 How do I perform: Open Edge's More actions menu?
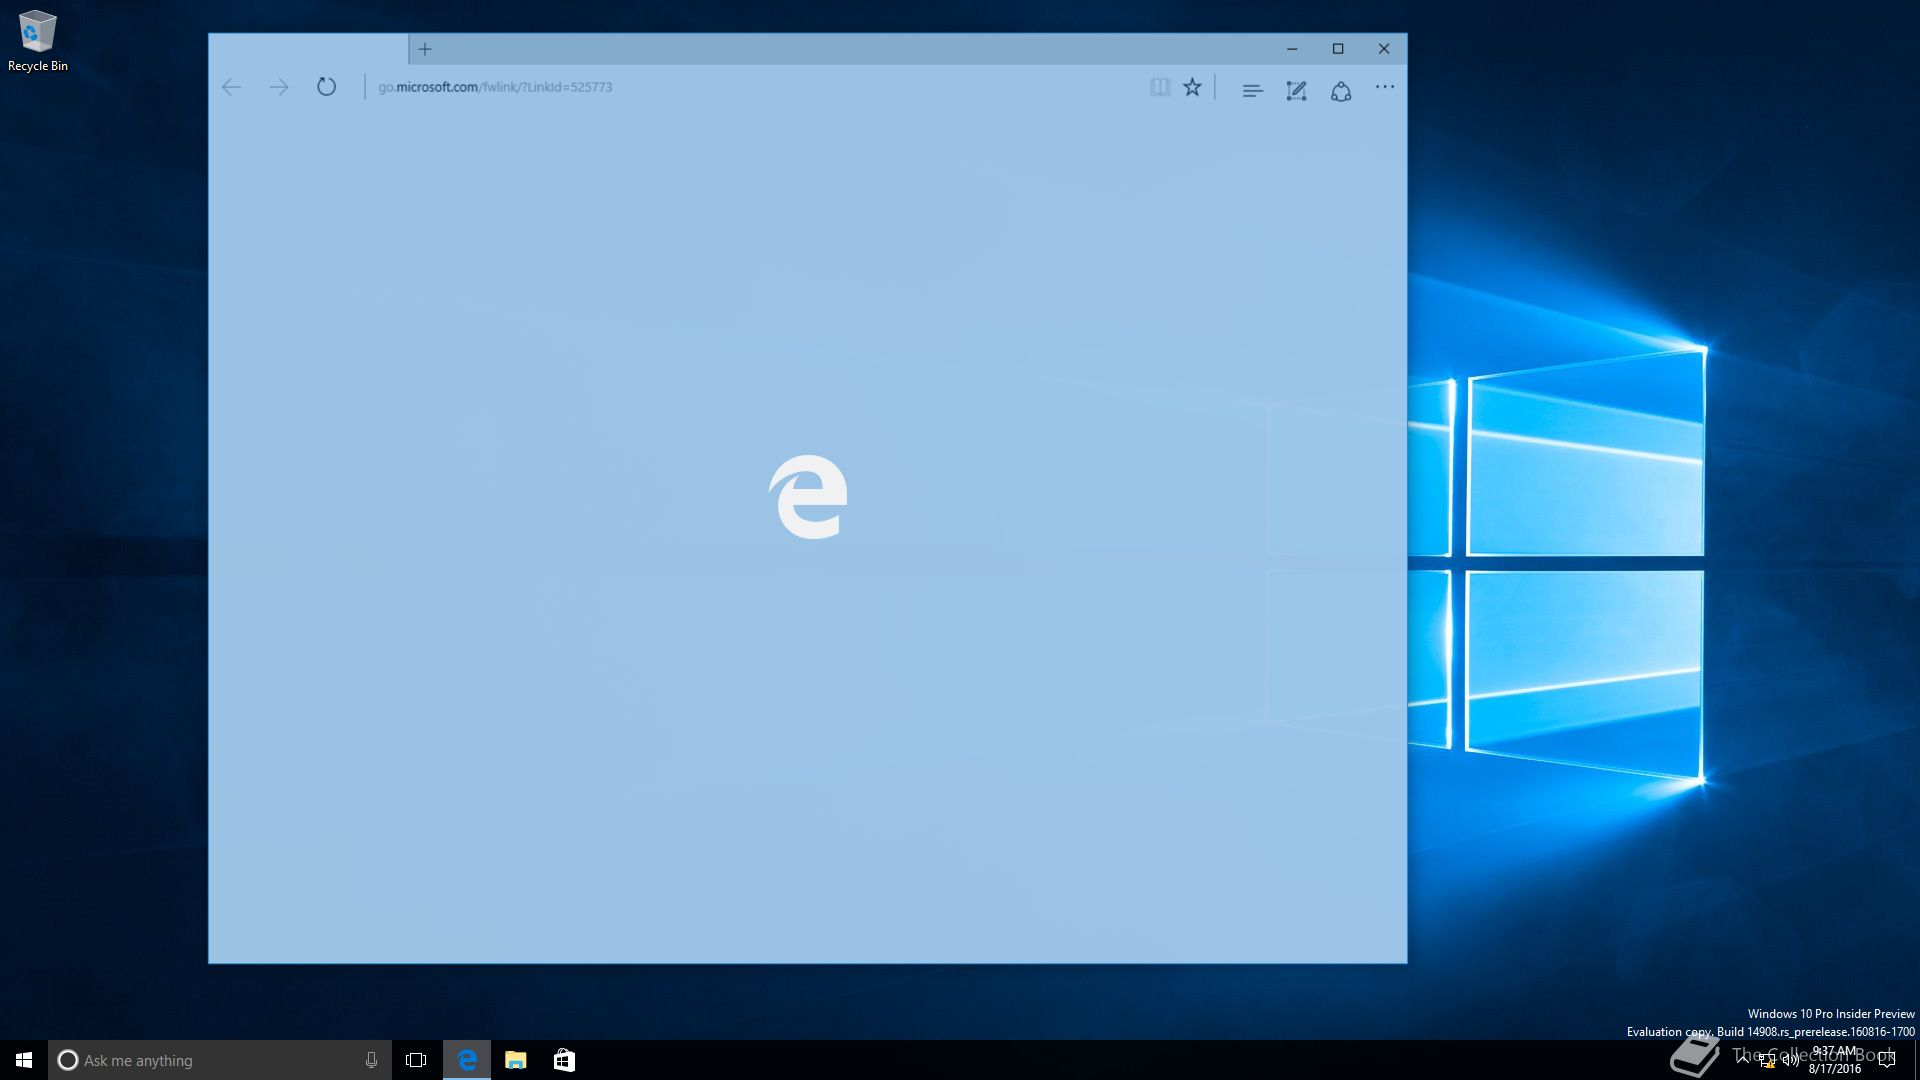coord(1385,87)
